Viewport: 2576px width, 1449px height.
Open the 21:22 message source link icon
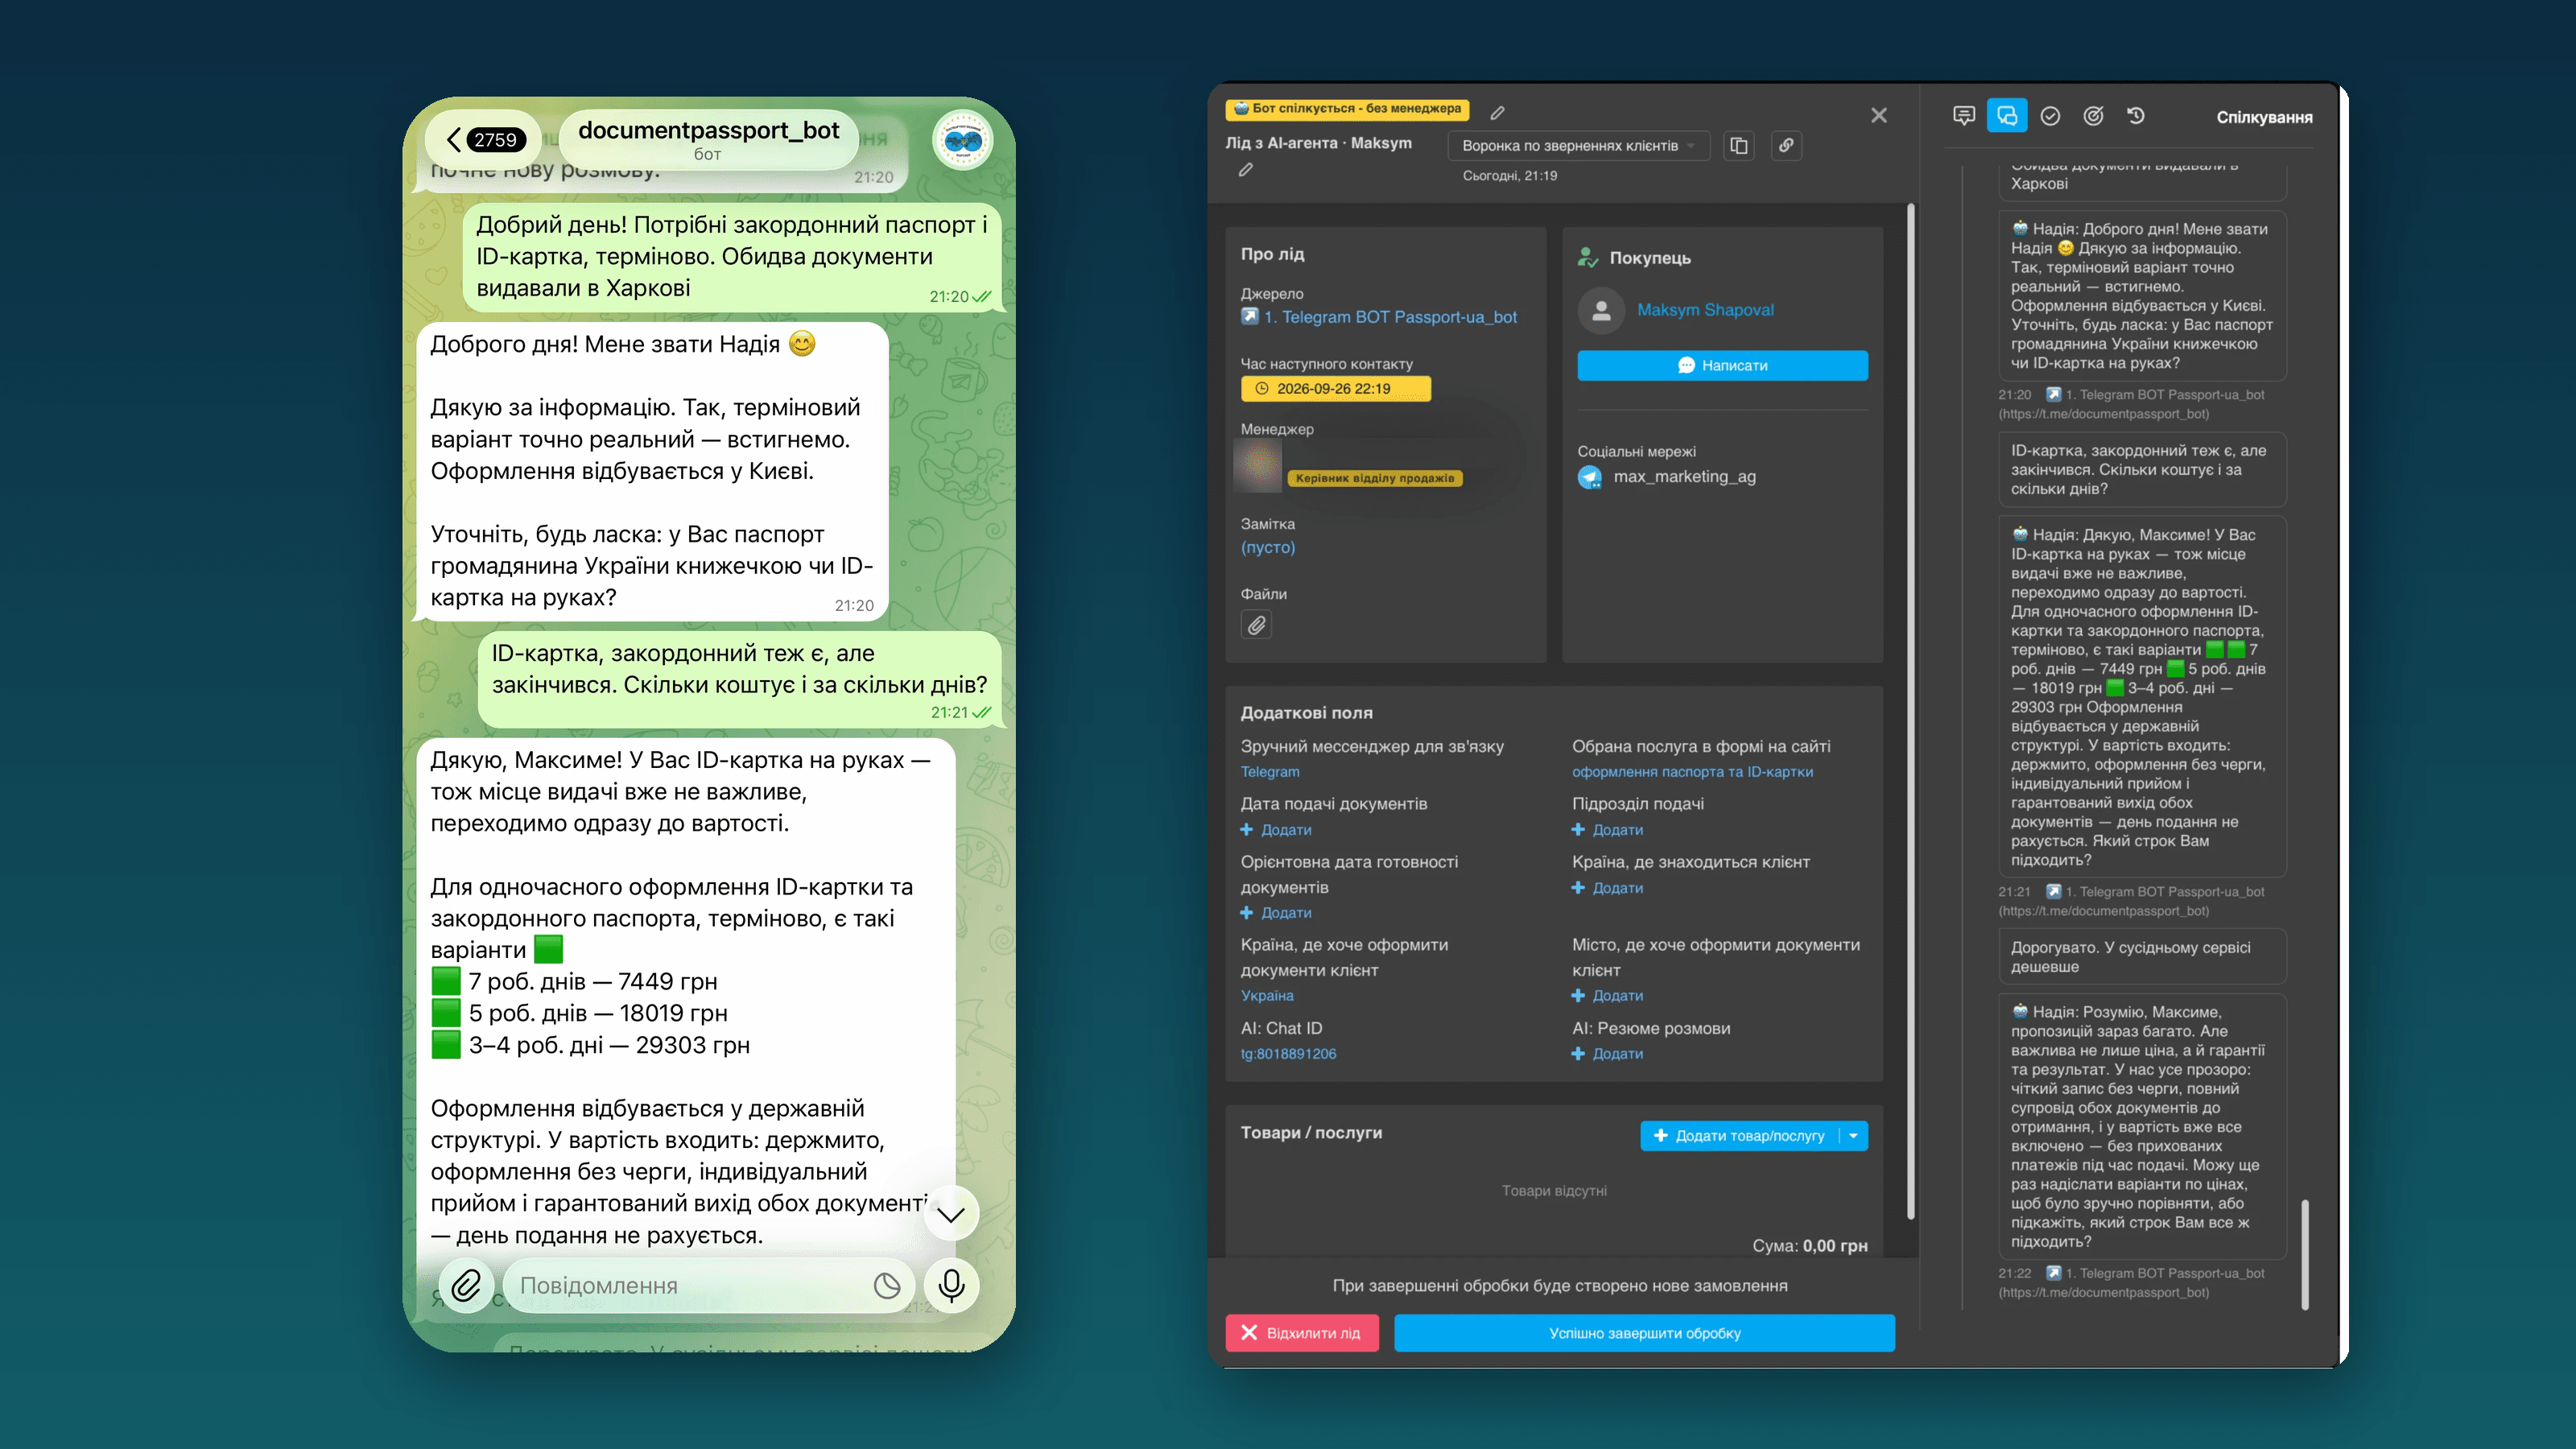point(2053,1274)
